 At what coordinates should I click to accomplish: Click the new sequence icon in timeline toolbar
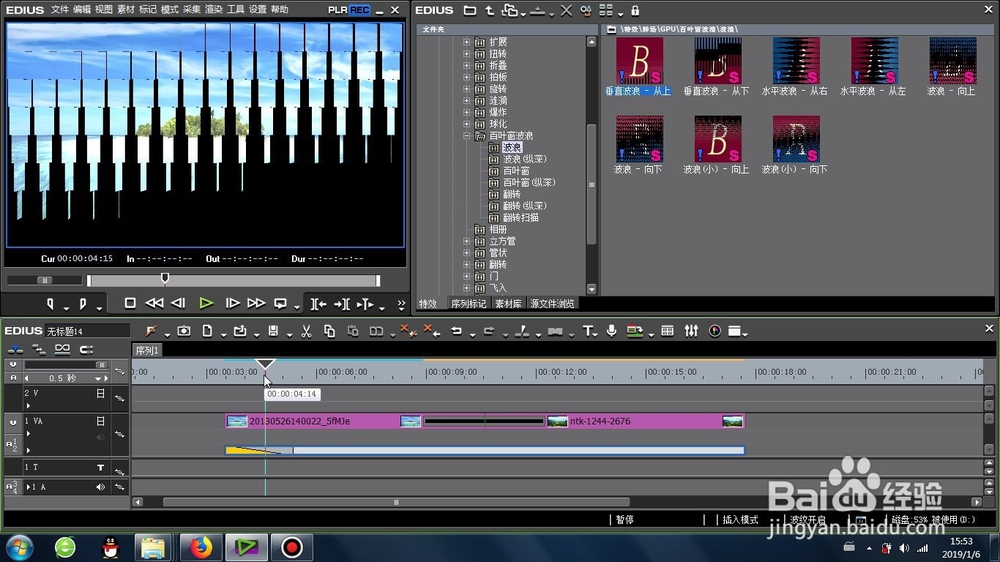207,331
